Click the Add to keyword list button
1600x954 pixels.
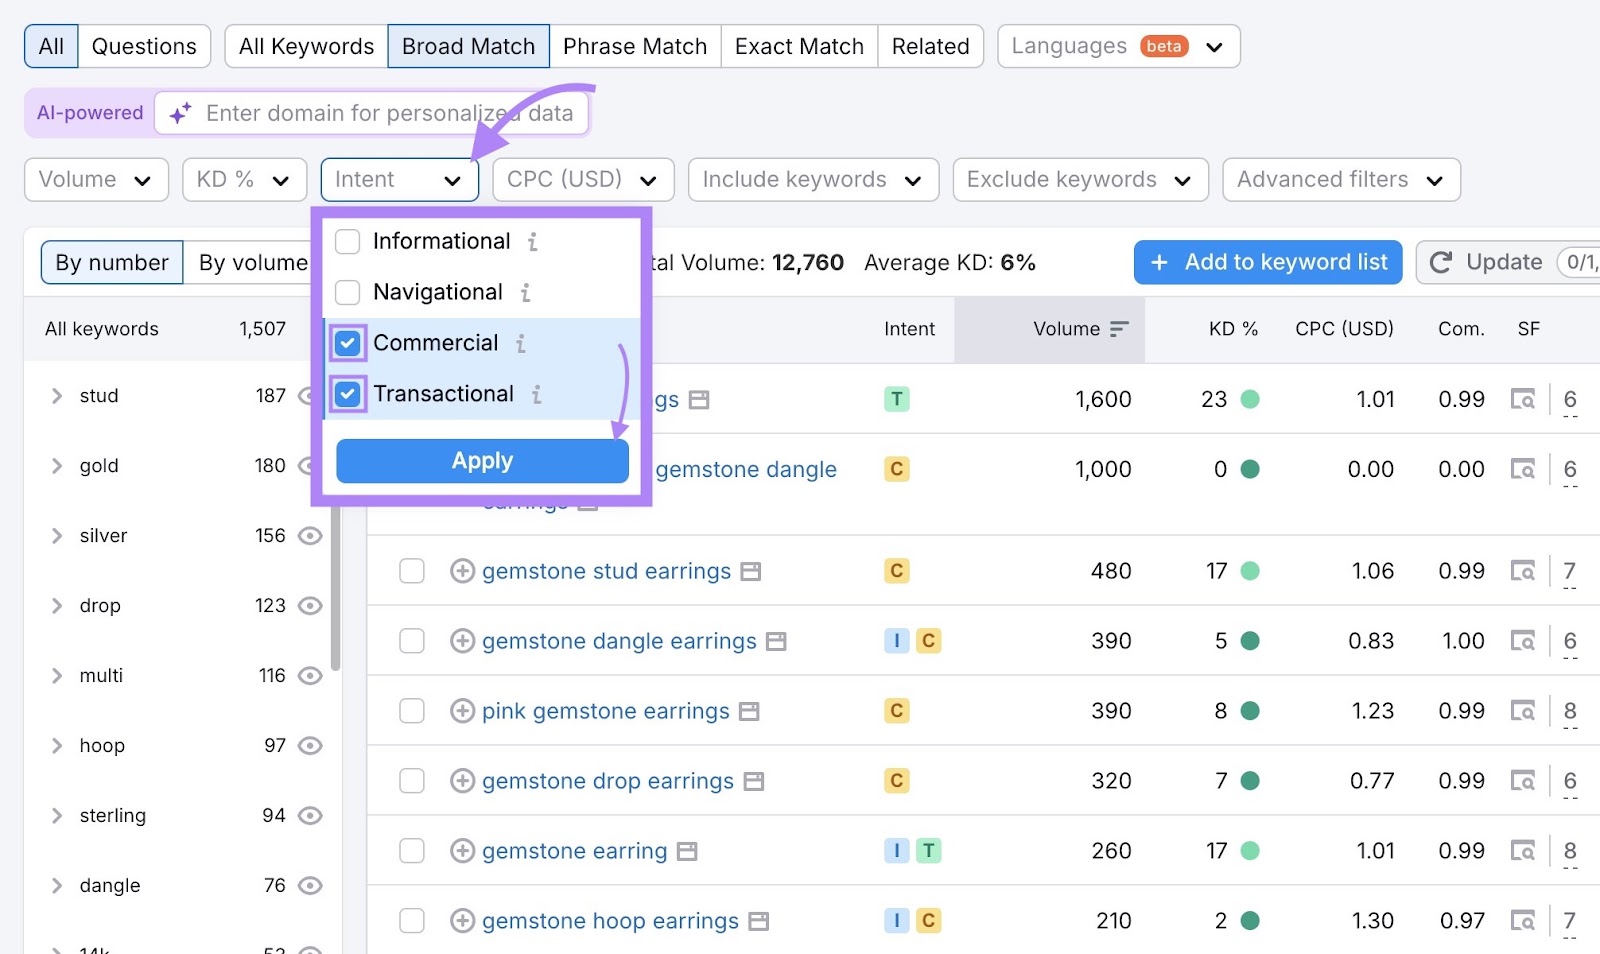(1267, 262)
